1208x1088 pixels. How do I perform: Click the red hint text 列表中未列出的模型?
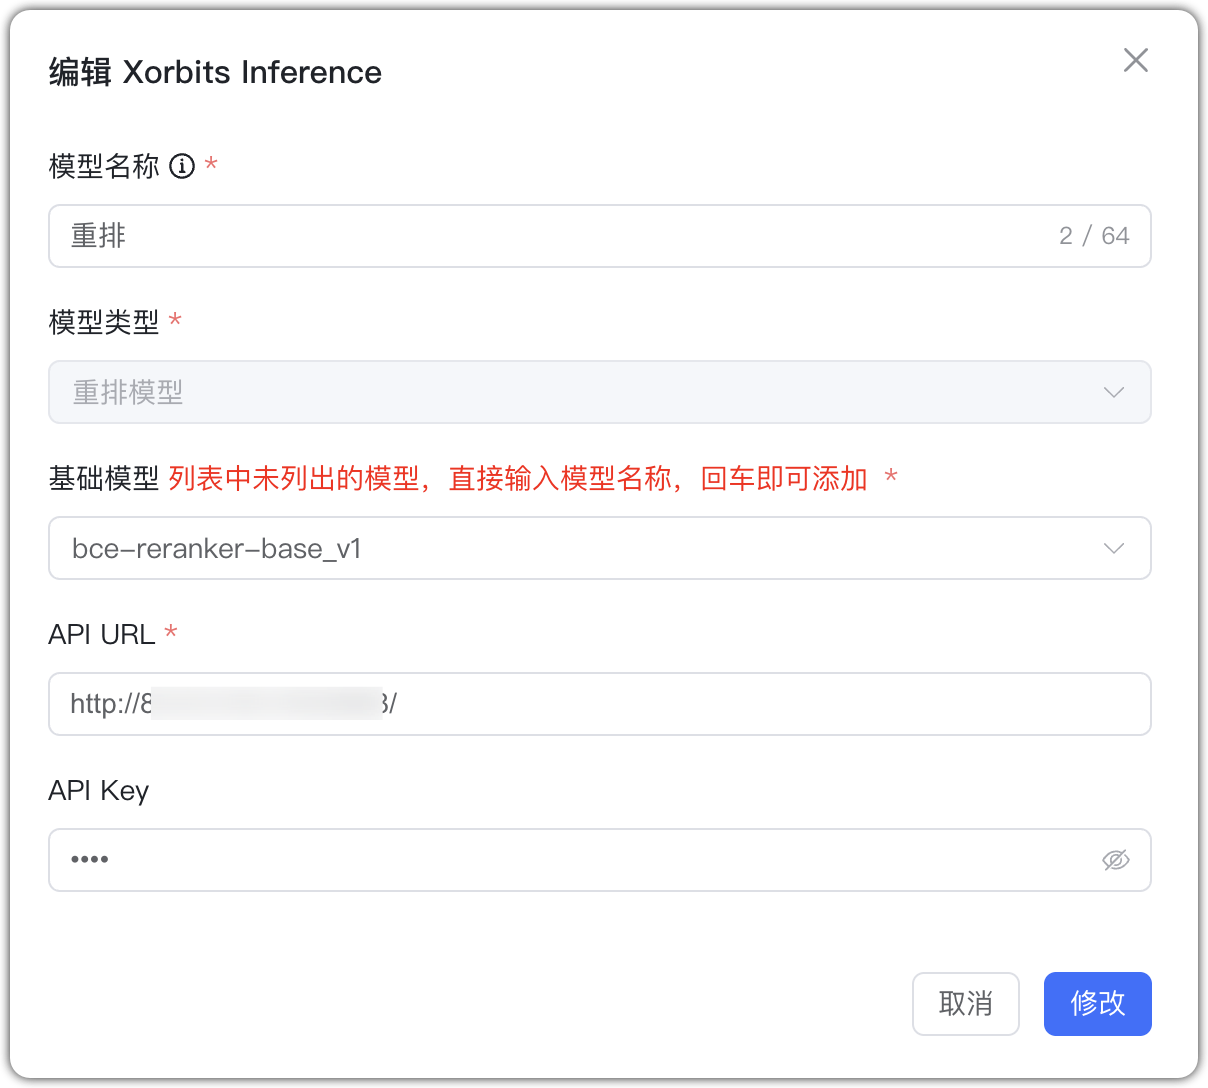click(294, 478)
